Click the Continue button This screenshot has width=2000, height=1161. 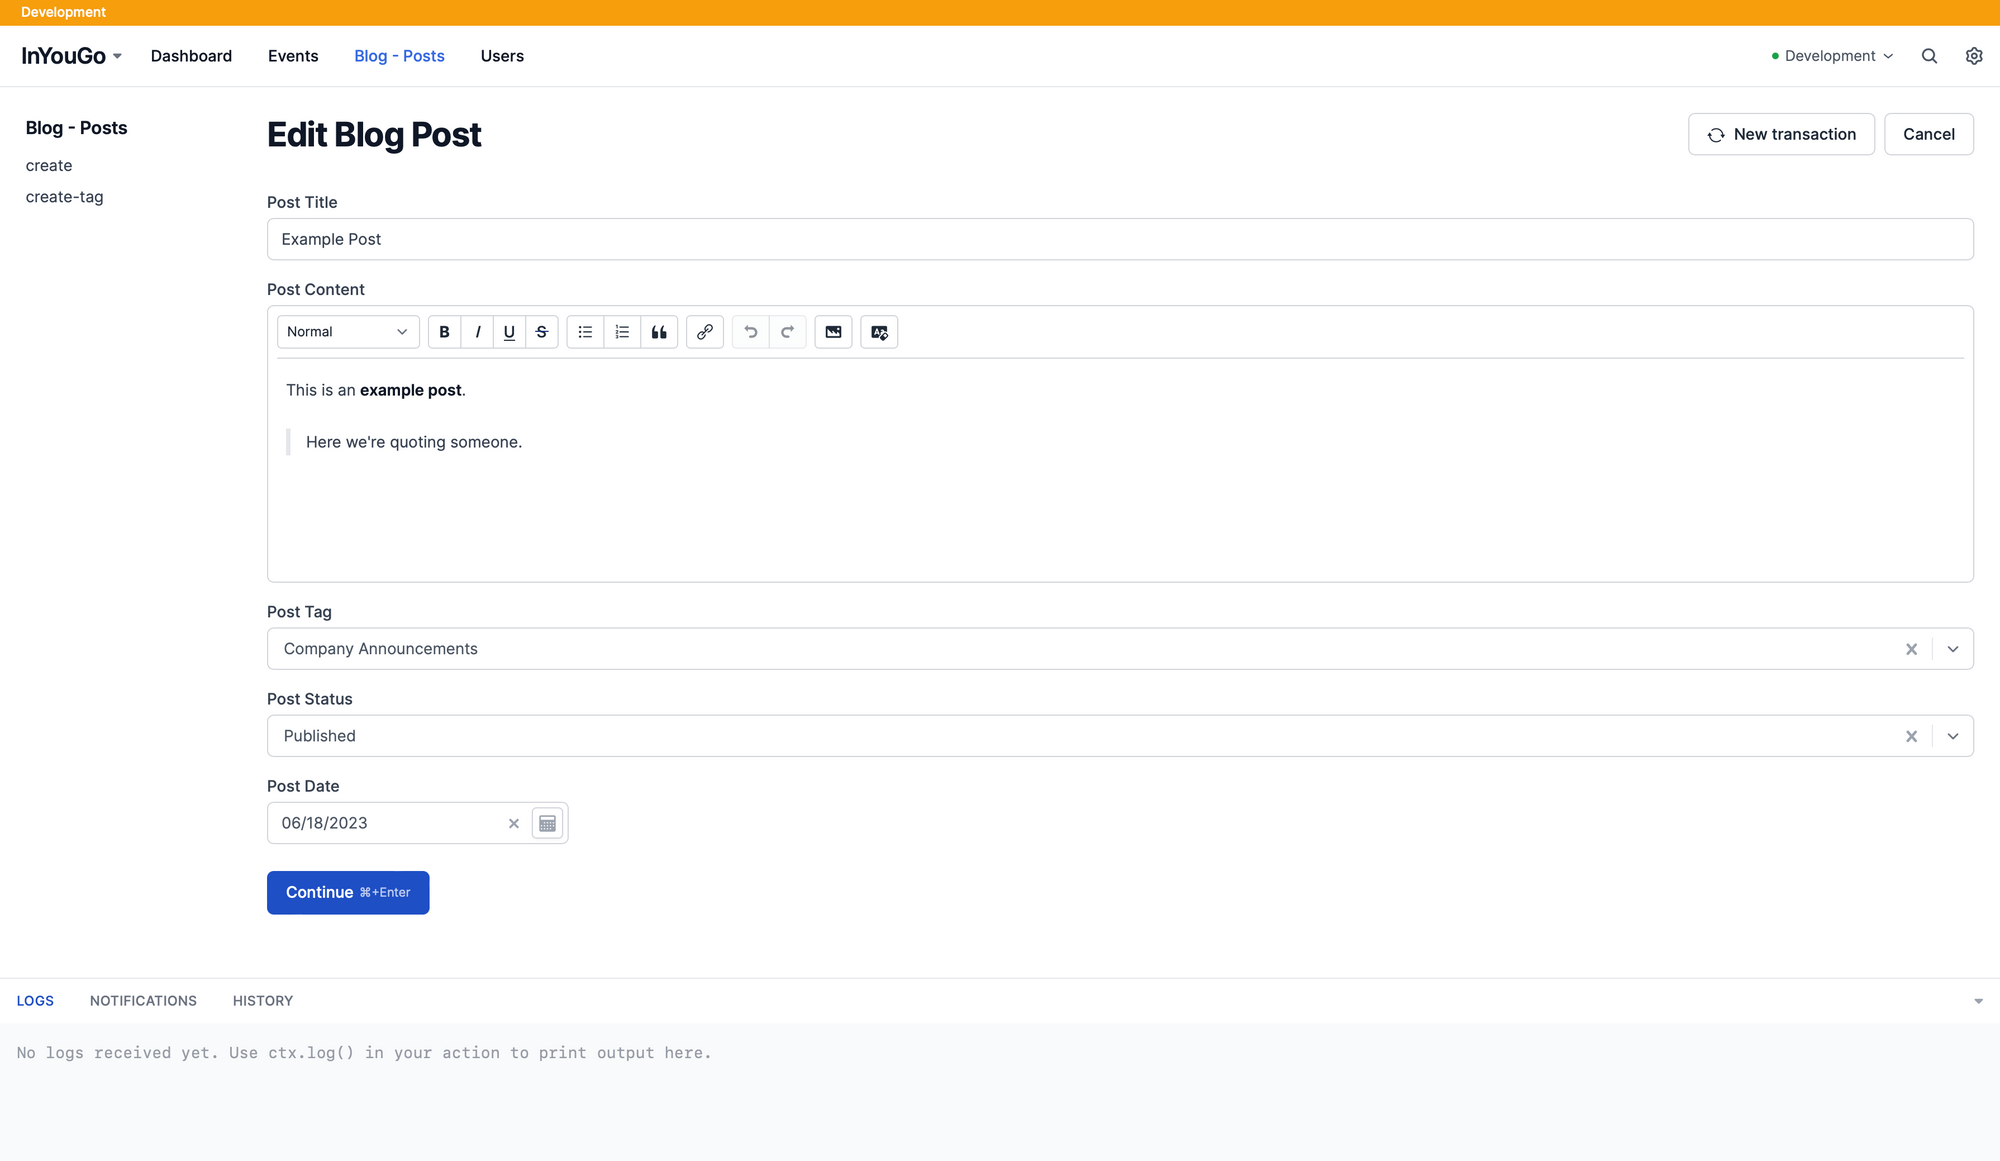pyautogui.click(x=348, y=892)
